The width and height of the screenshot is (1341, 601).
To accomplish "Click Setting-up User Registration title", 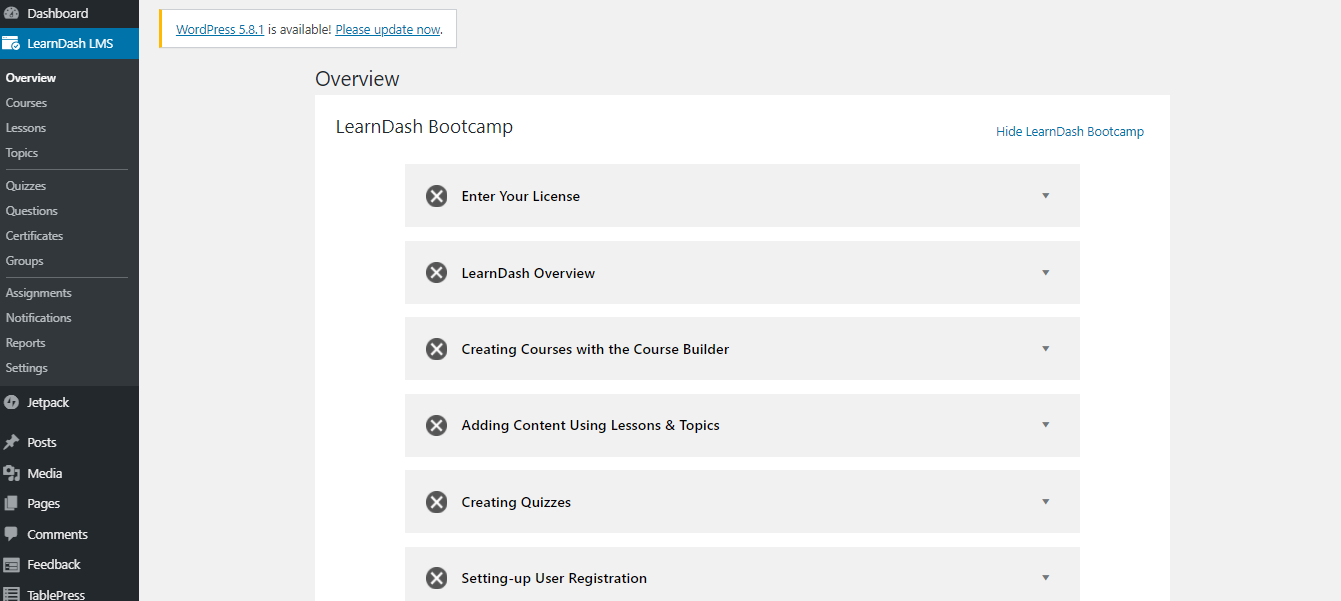I will pyautogui.click(x=554, y=578).
